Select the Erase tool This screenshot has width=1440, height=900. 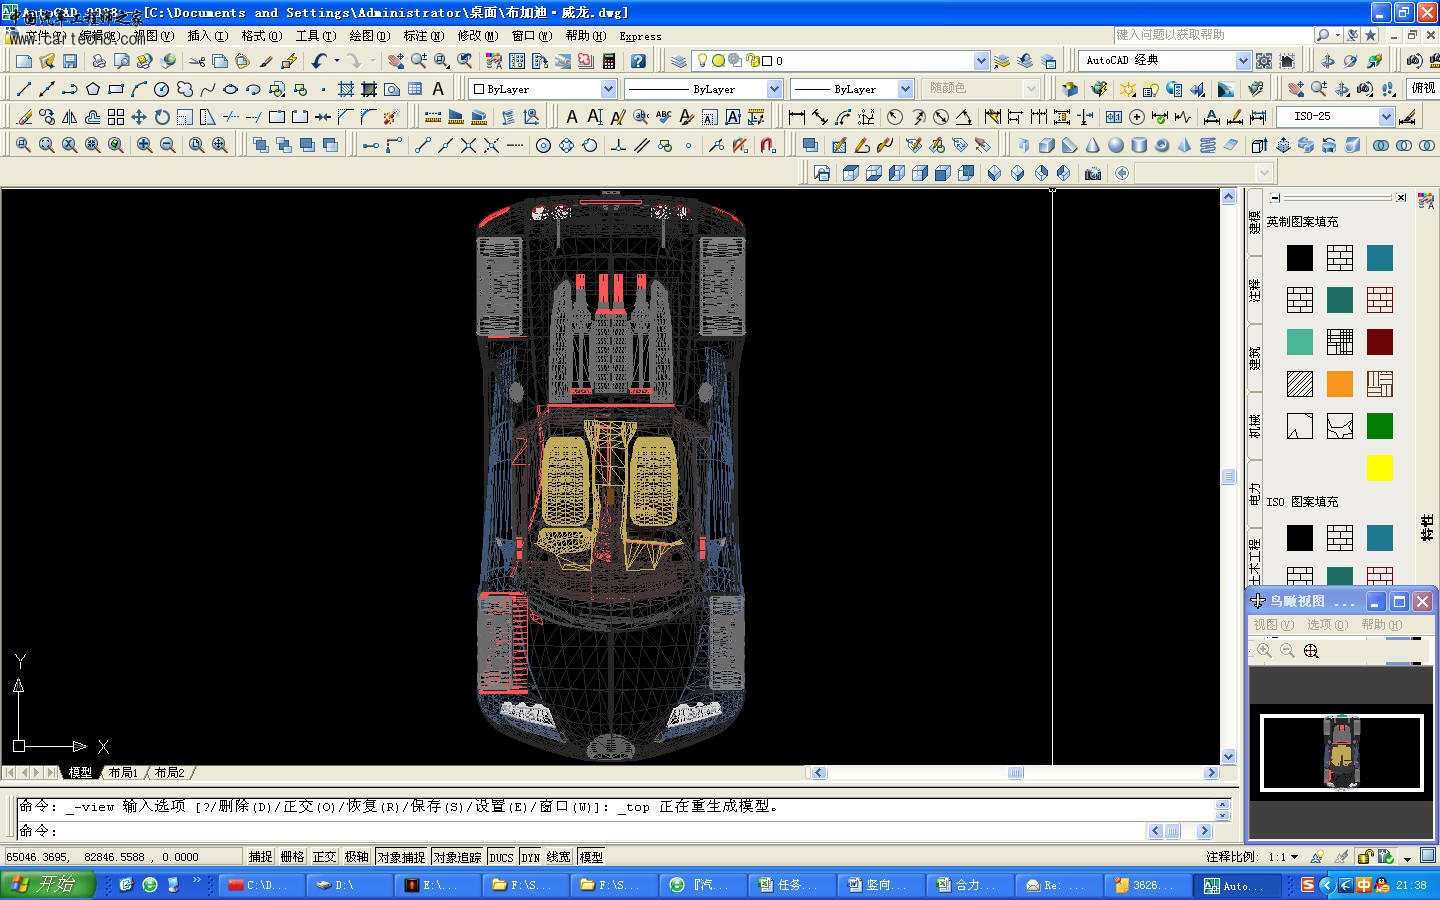(24, 117)
